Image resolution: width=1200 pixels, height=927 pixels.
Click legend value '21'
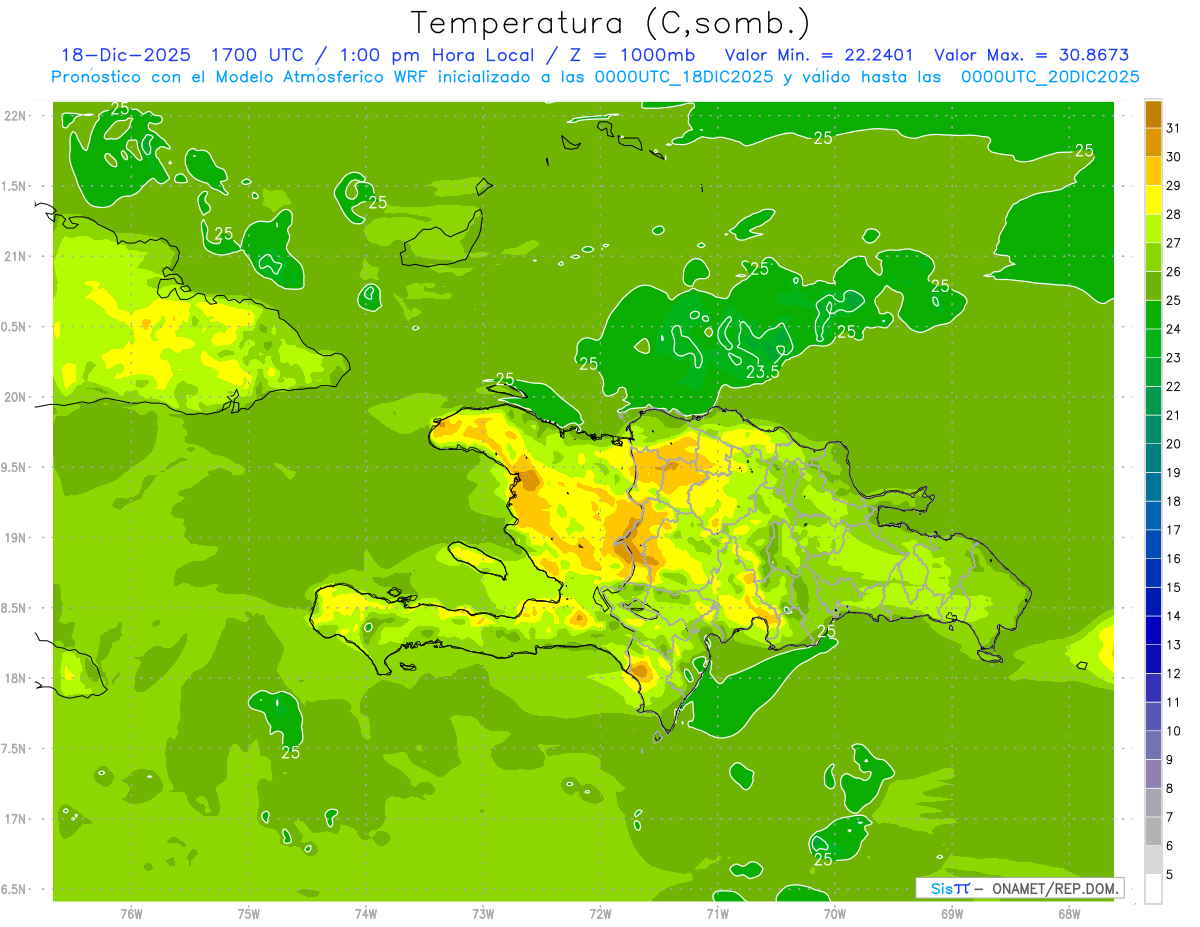1174,415
